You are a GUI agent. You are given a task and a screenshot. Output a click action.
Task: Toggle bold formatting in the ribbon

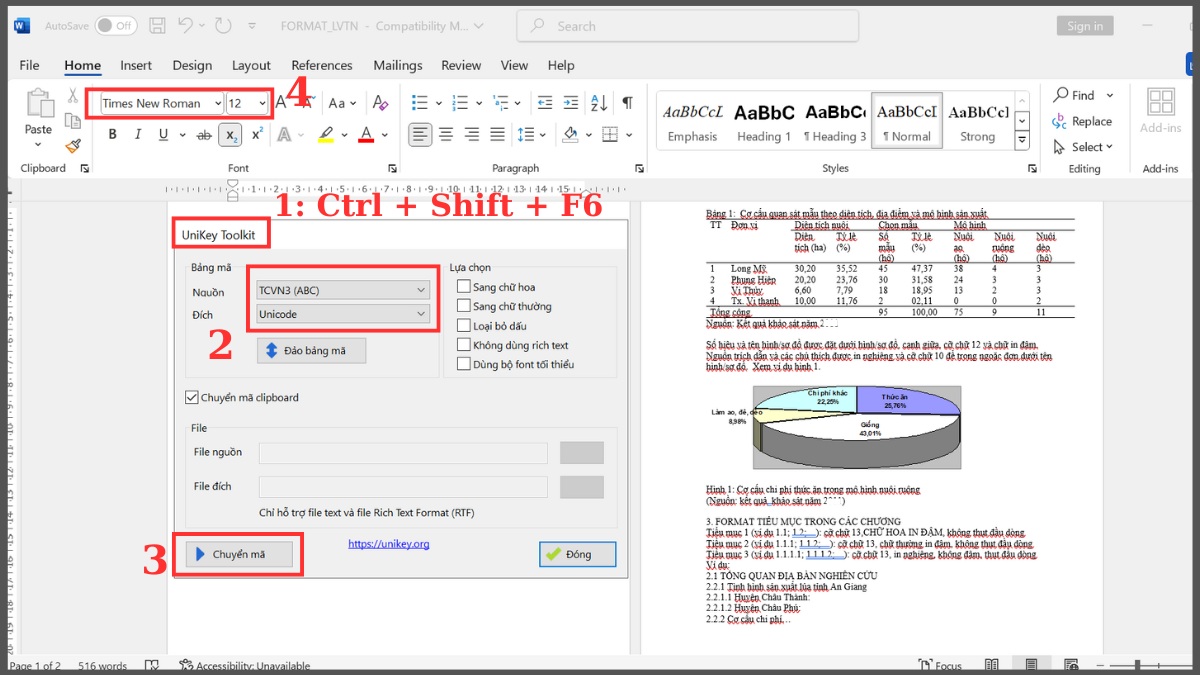point(112,134)
